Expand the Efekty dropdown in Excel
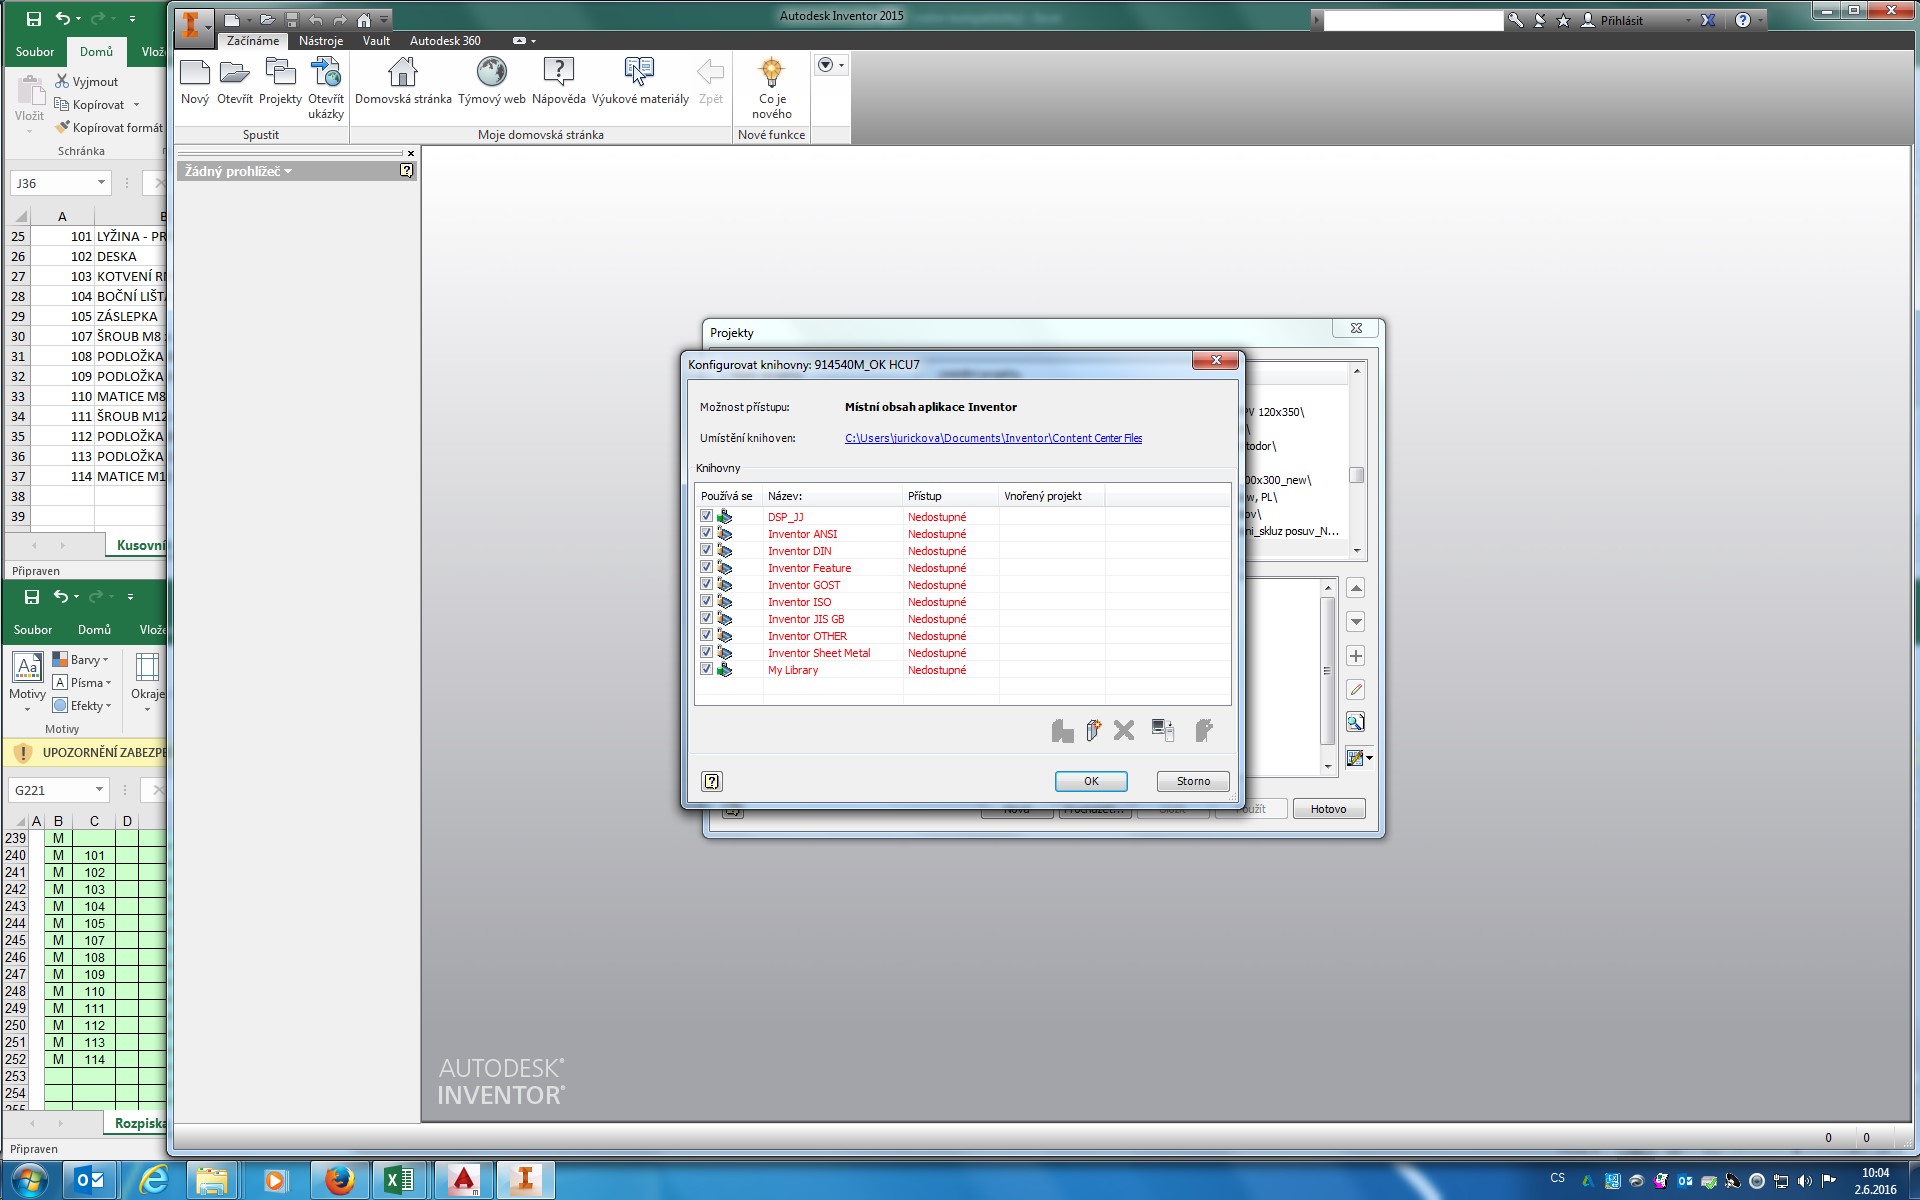 [108, 706]
